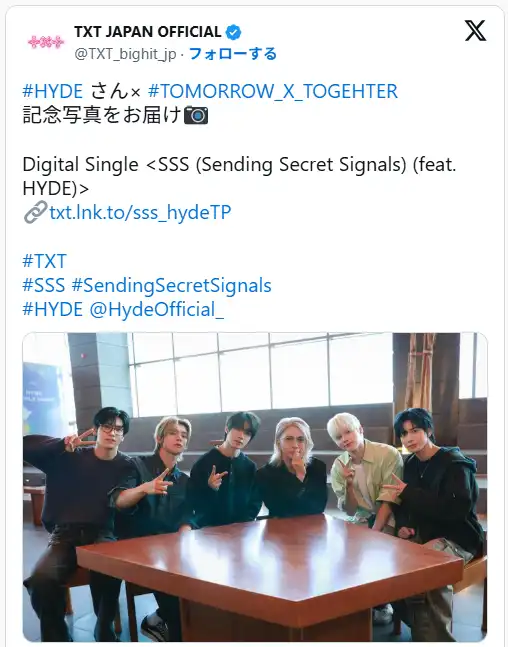508x647 pixels.
Task: Click the camera emoji in tweet
Action: point(196,116)
